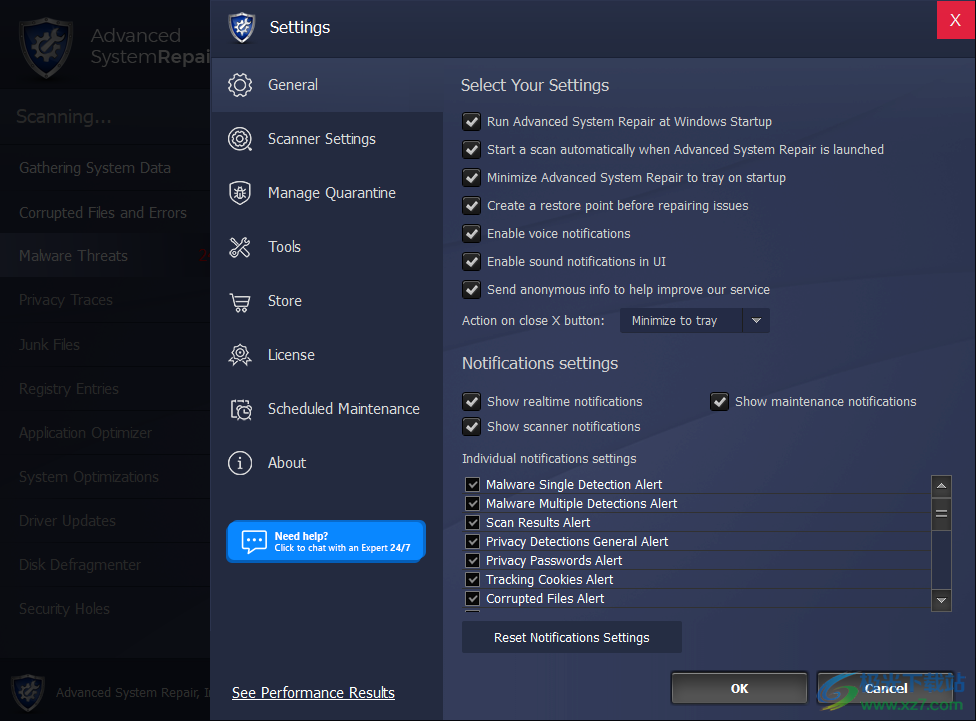Select Junk Files in main window

click(105, 344)
